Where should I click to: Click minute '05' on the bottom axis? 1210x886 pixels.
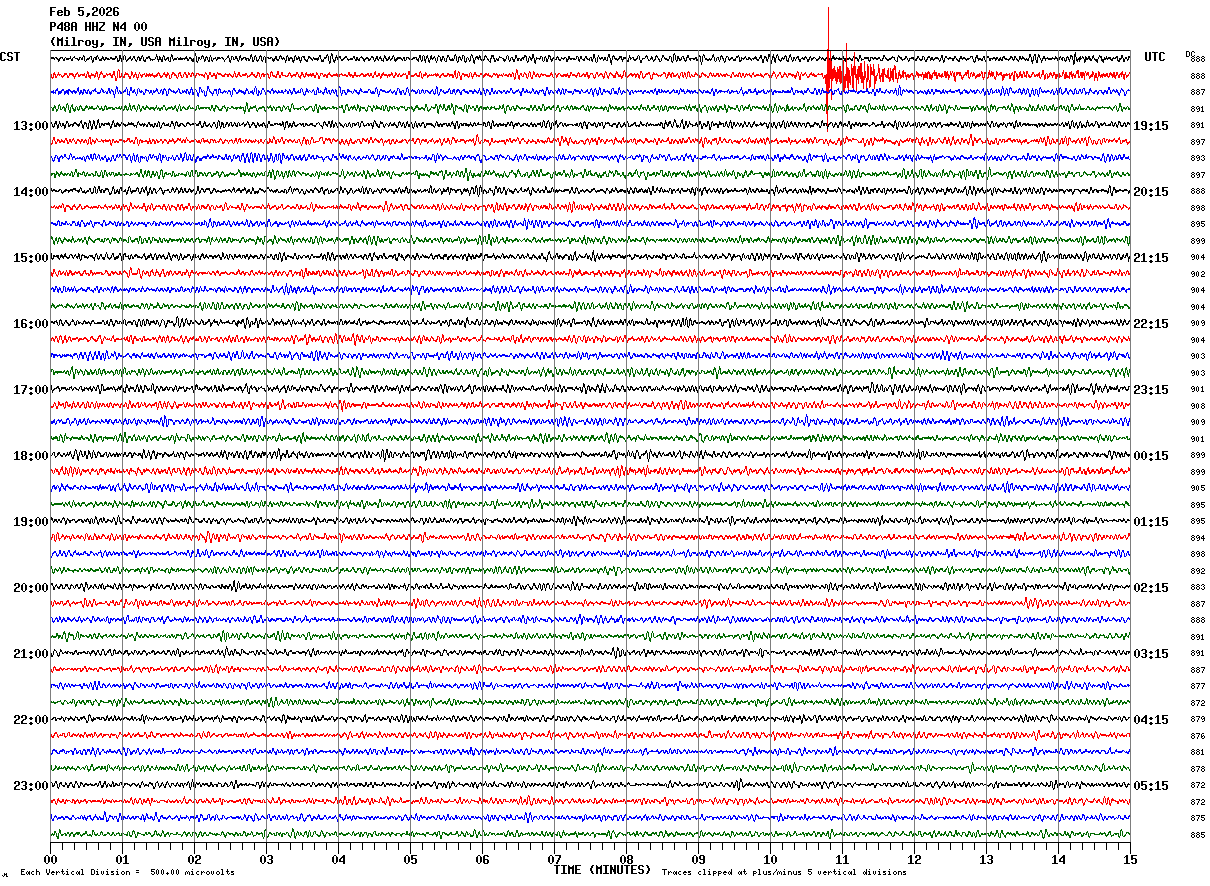coord(410,859)
